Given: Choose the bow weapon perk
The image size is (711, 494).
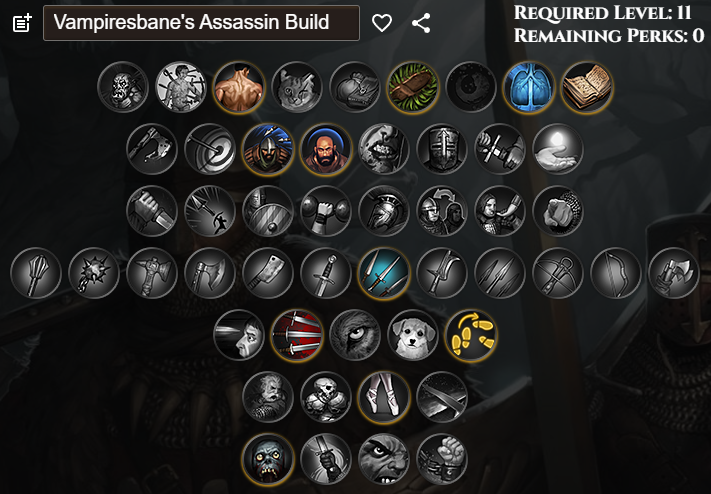Looking at the screenshot, I should coord(616,273).
